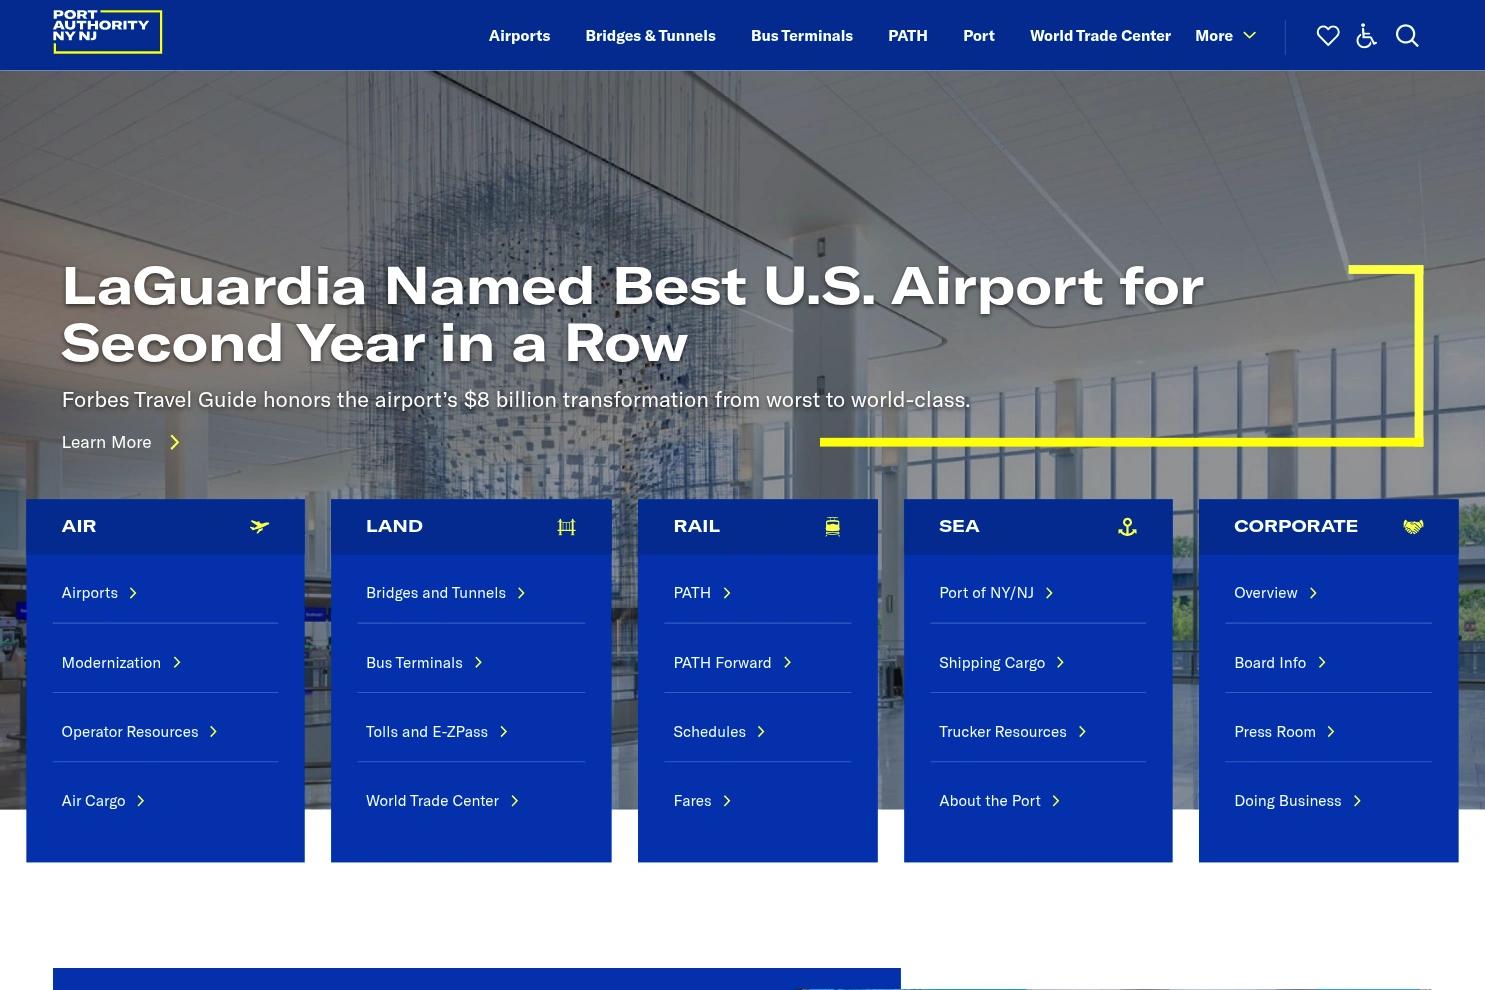Open the PATH top menu
The width and height of the screenshot is (1485, 990).
tap(908, 36)
